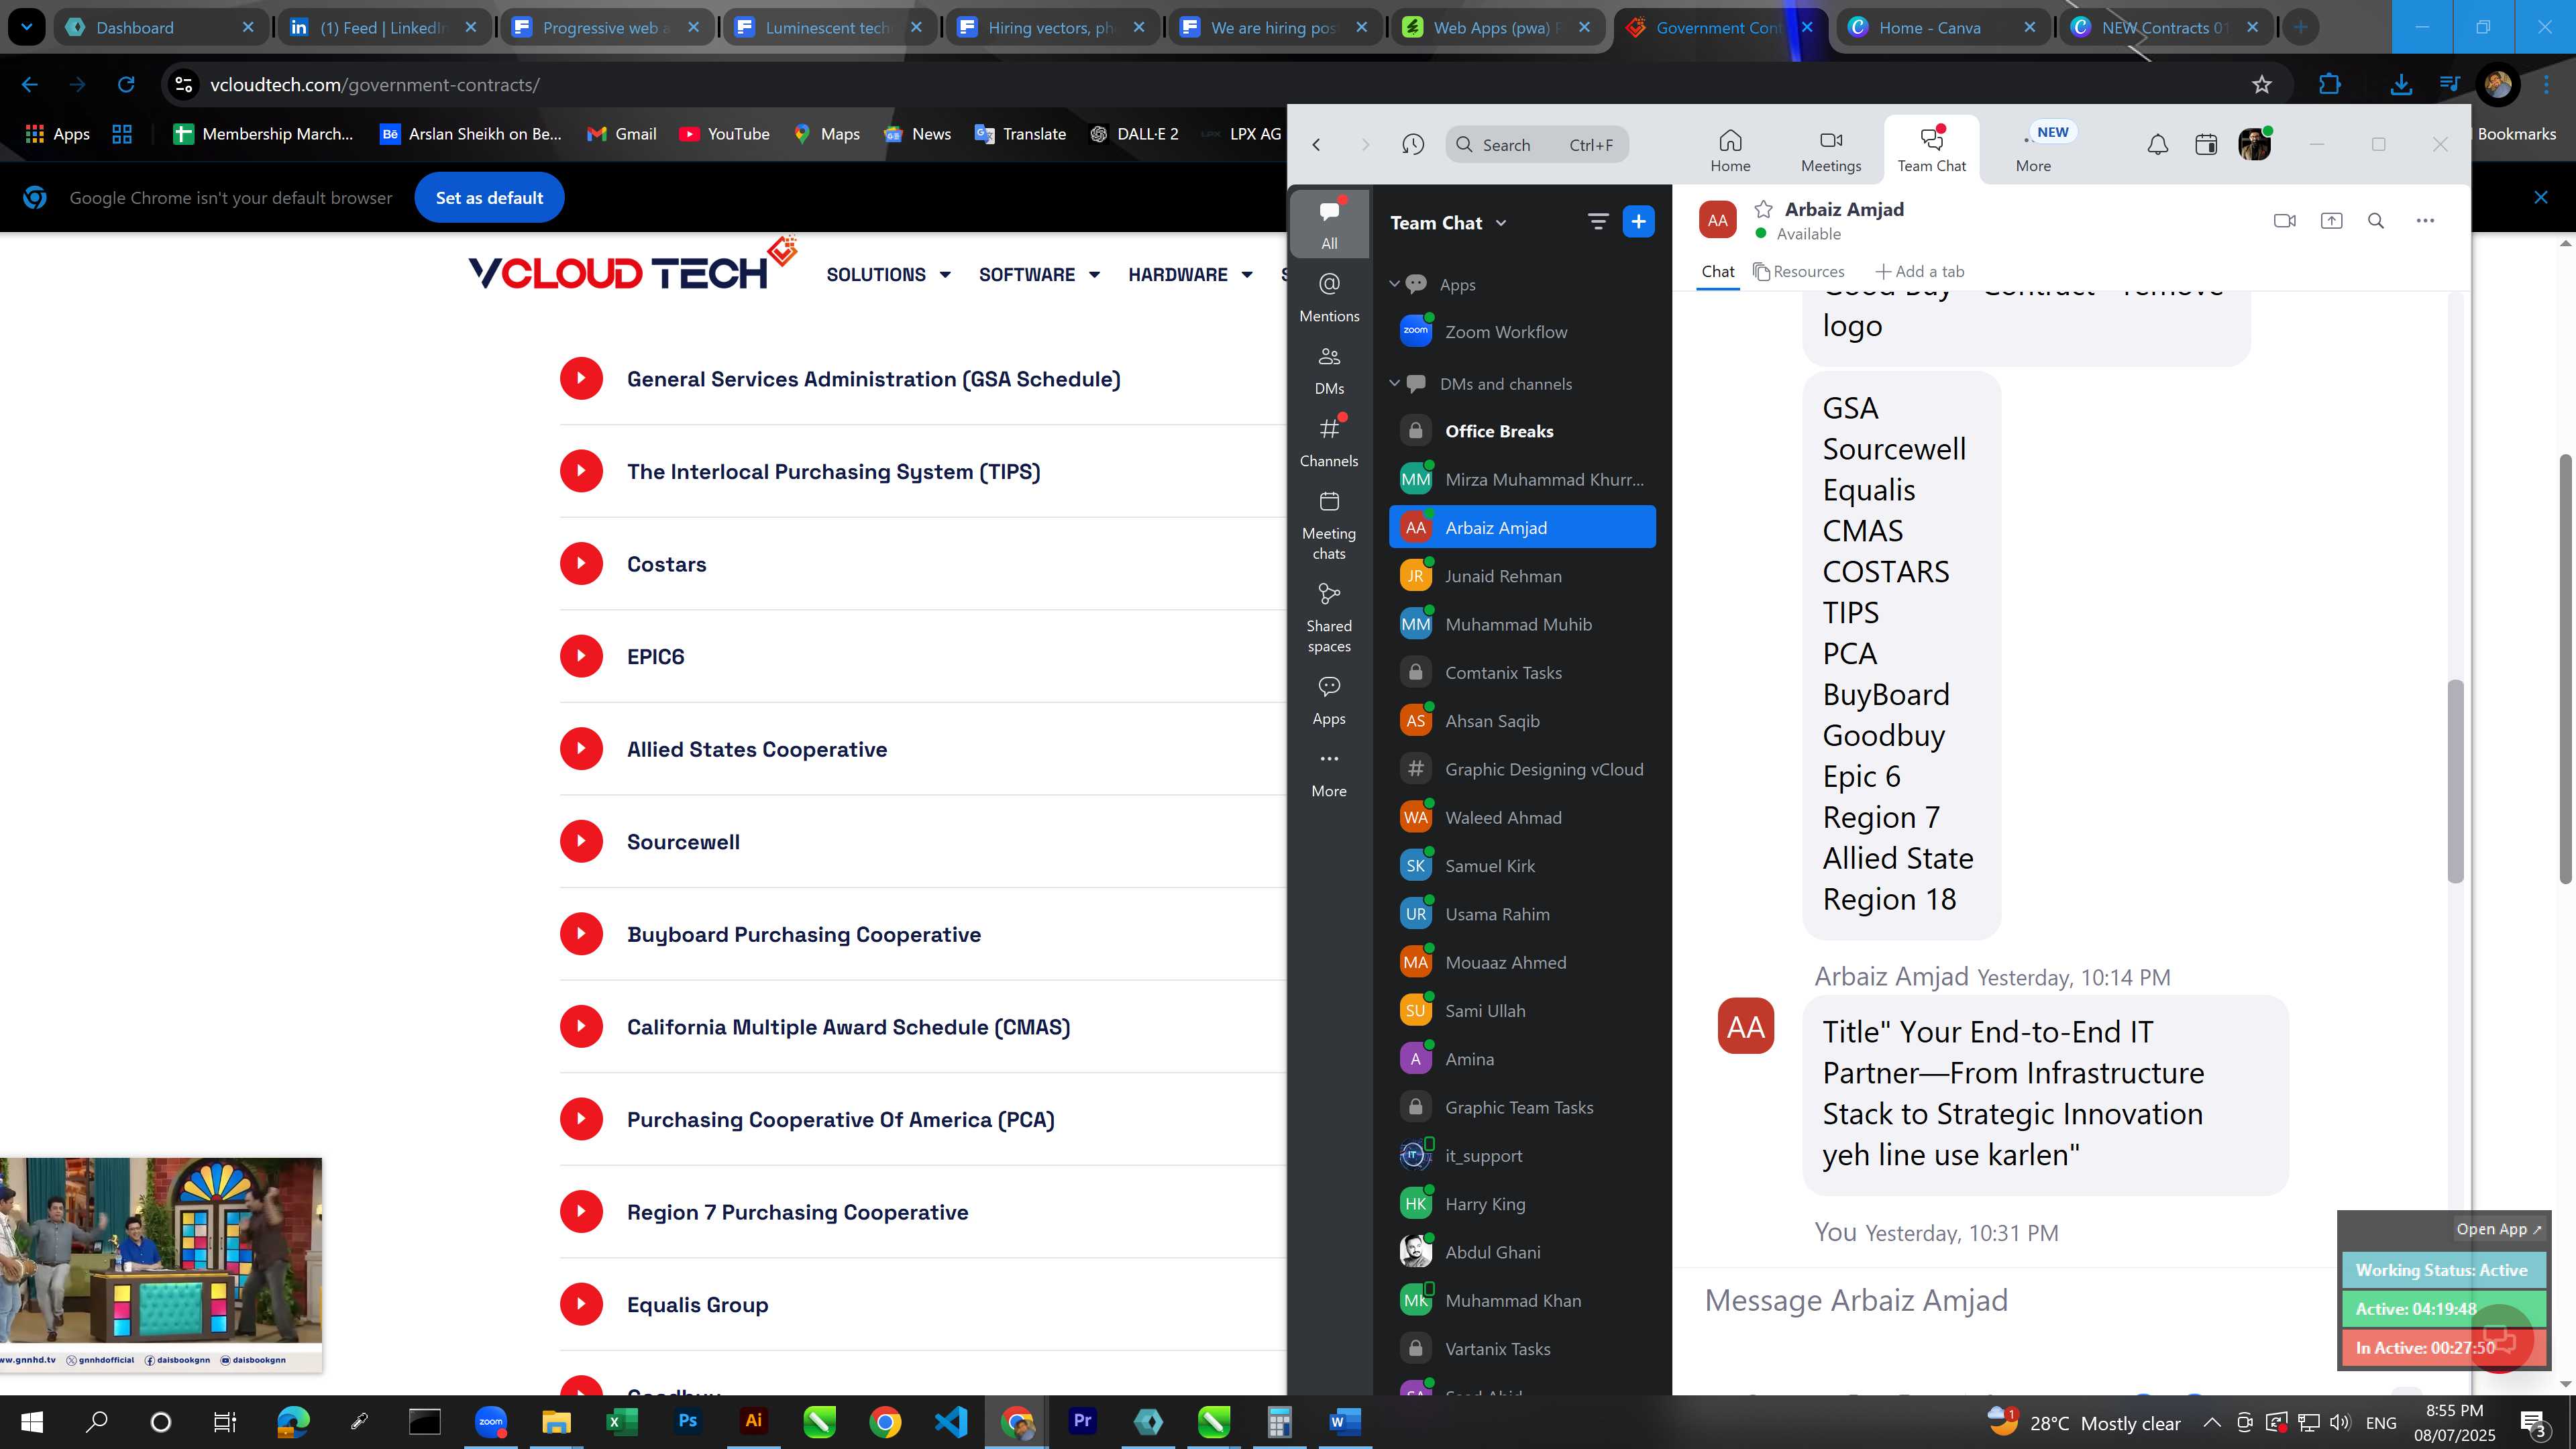
Task: Open the YouTube bookmark
Action: click(x=724, y=134)
